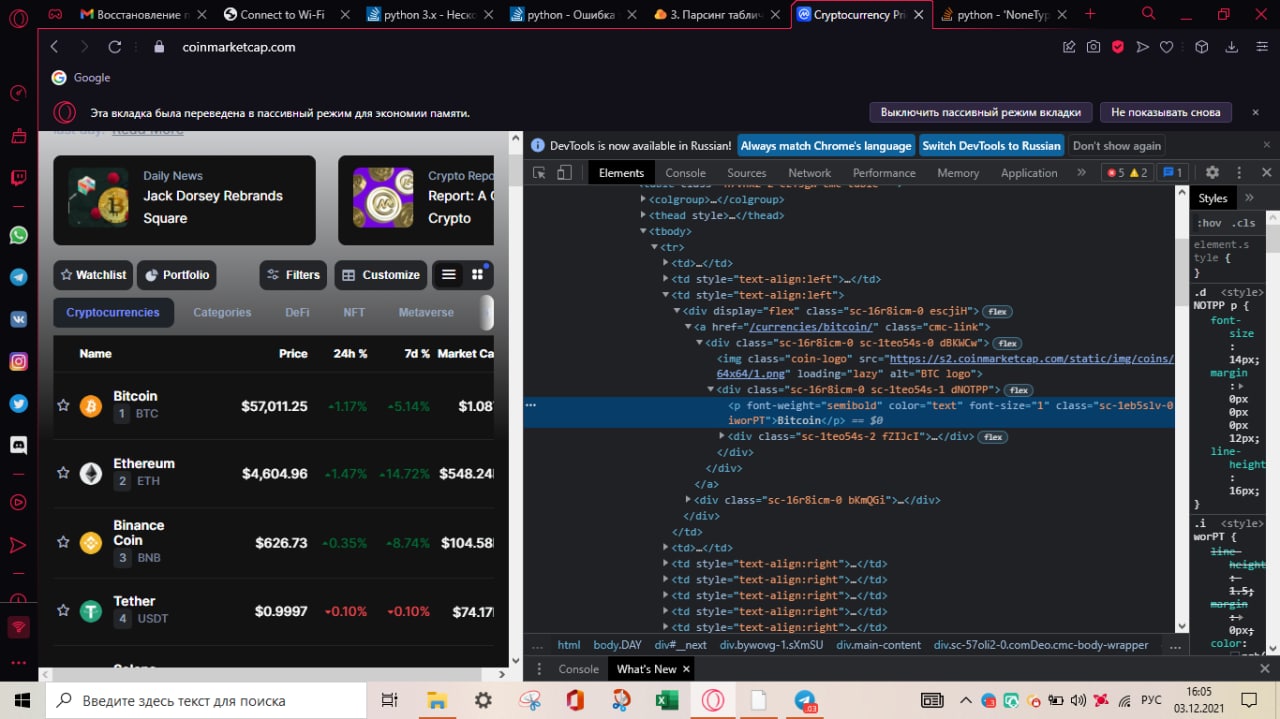Open DevTools settings gear

point(1212,172)
